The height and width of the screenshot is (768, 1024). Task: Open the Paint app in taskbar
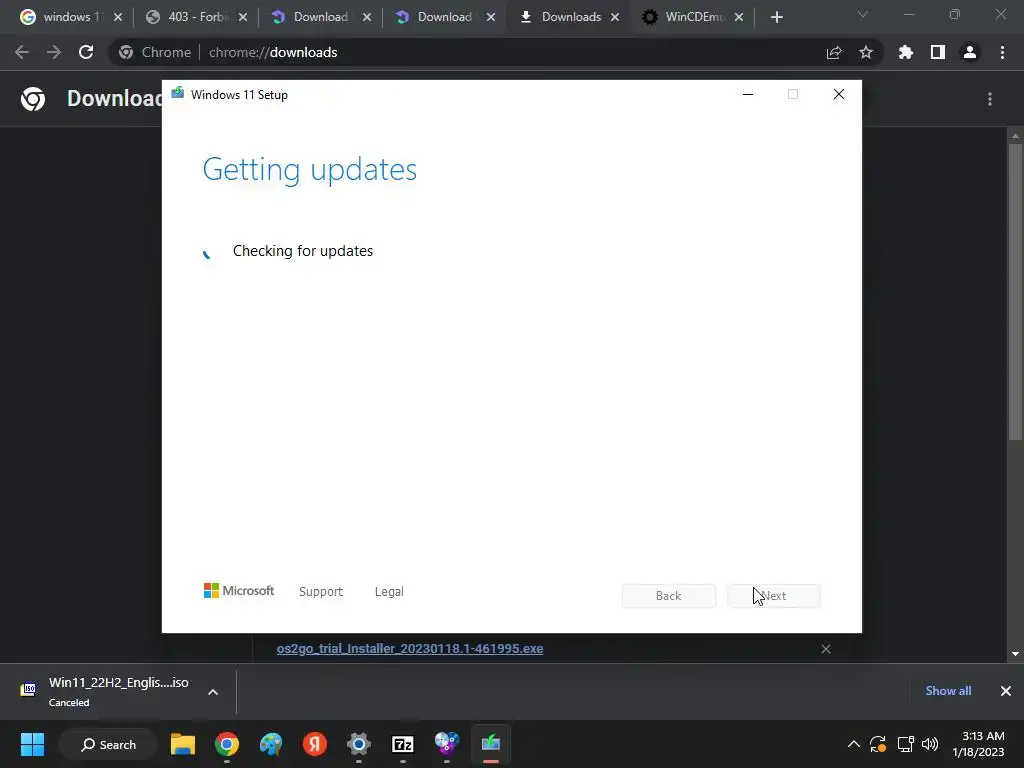click(270, 744)
